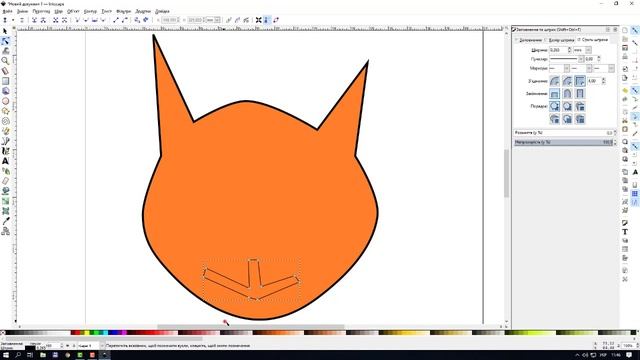Select the 3D box tool

point(5,91)
